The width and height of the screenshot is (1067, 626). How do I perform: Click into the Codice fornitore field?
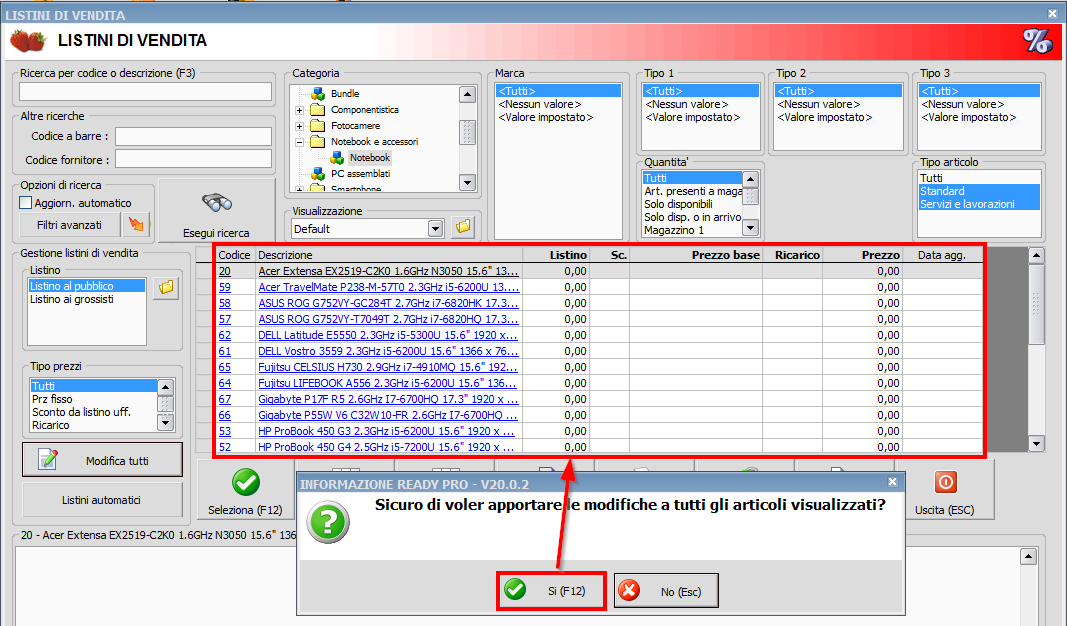click(193, 159)
